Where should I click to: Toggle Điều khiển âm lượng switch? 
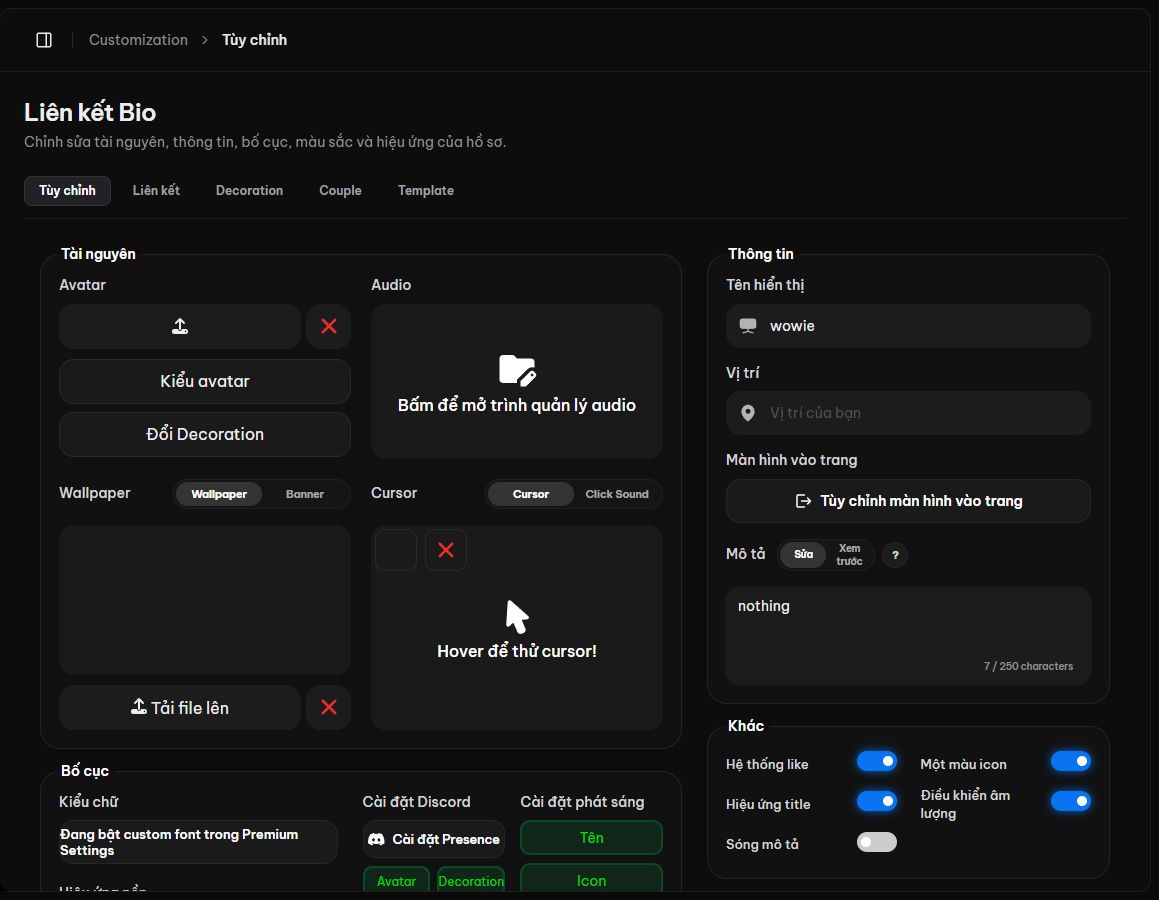[x=1070, y=801]
